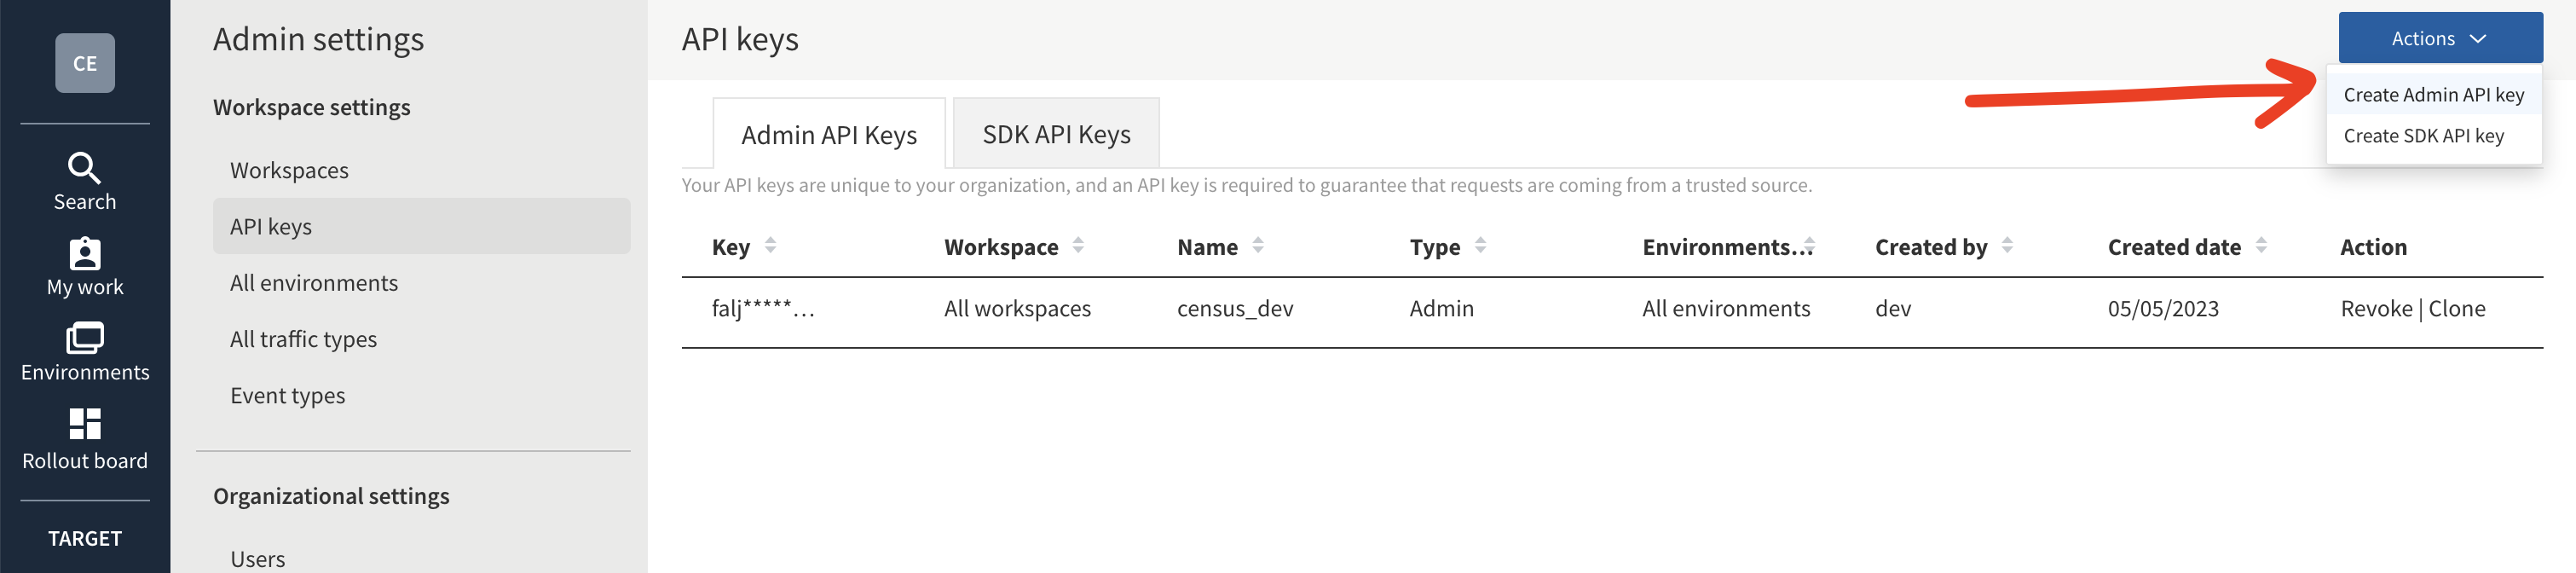Open All environments settings
Image resolution: width=2576 pixels, height=573 pixels.
pos(313,283)
